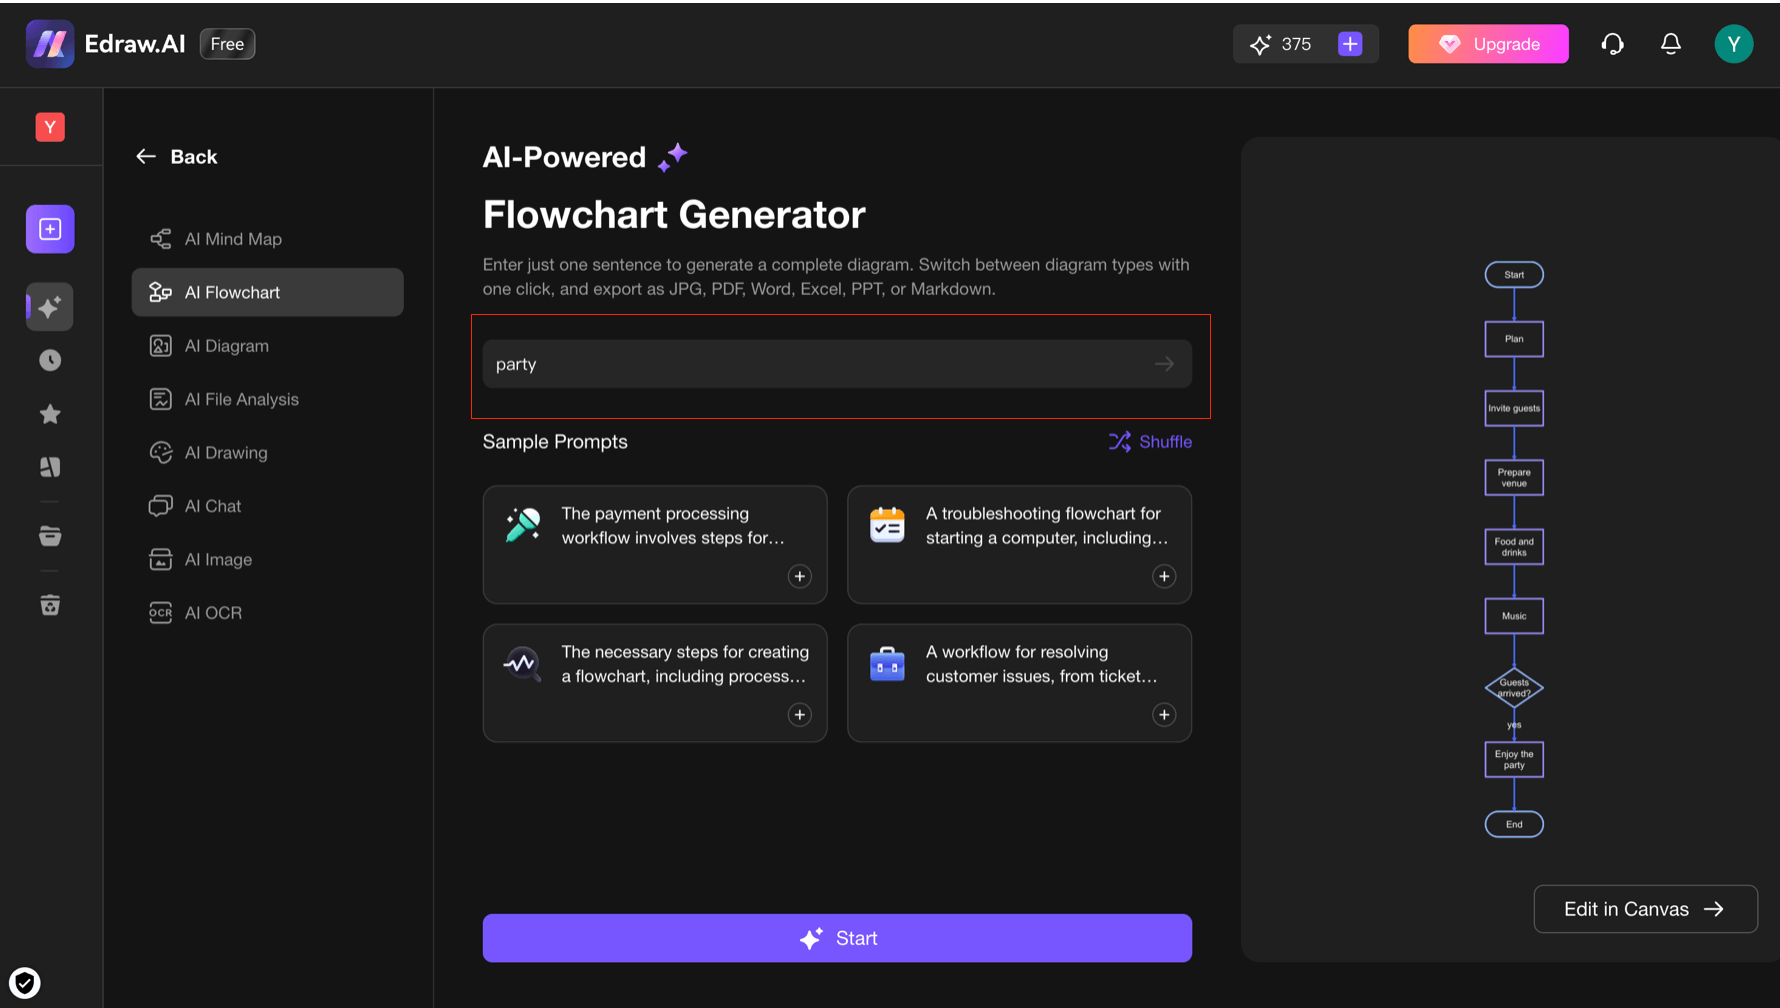Click the Guests arrived? decision diamond
The width and height of the screenshot is (1780, 1008).
[1514, 687]
